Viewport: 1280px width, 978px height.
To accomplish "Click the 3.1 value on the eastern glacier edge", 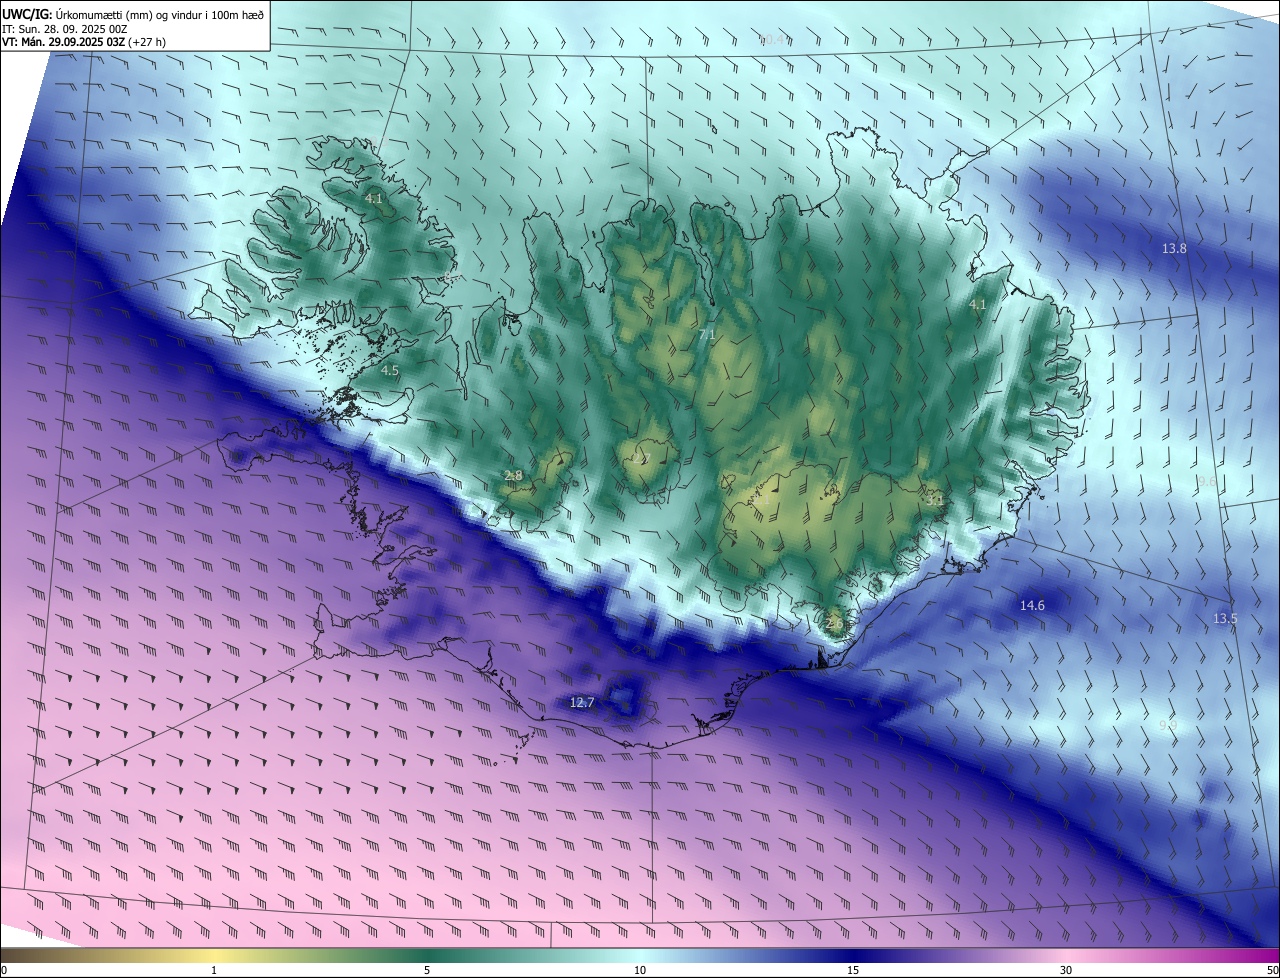I will tap(935, 500).
